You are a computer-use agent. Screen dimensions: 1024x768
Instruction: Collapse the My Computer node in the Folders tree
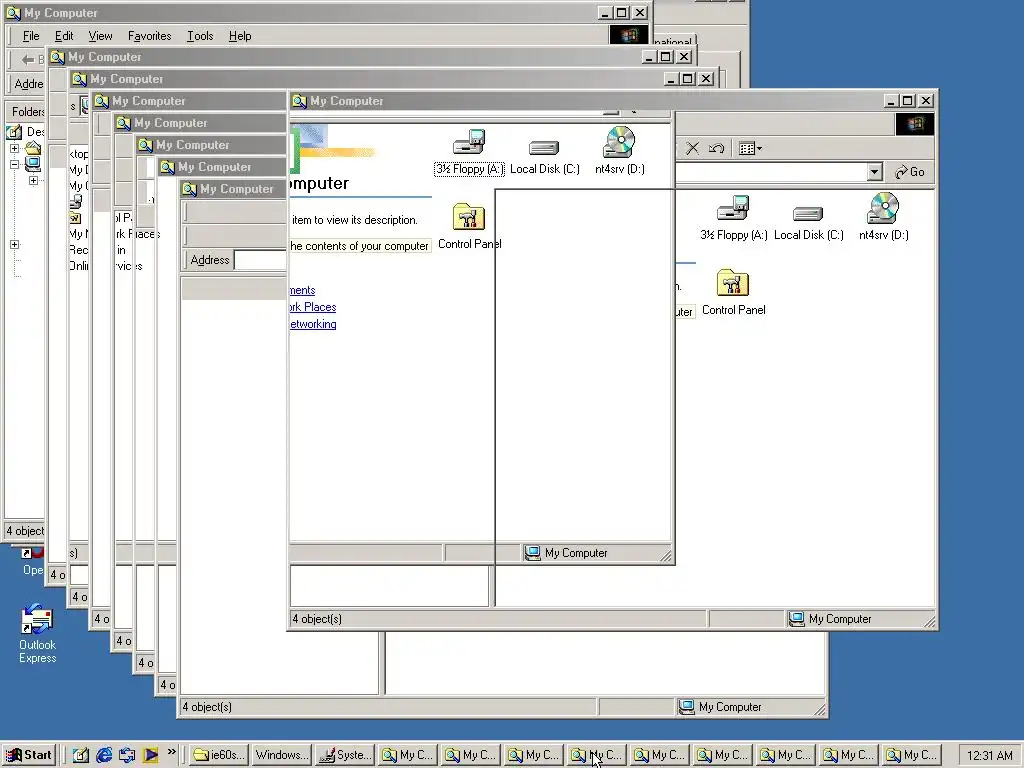click(14, 165)
